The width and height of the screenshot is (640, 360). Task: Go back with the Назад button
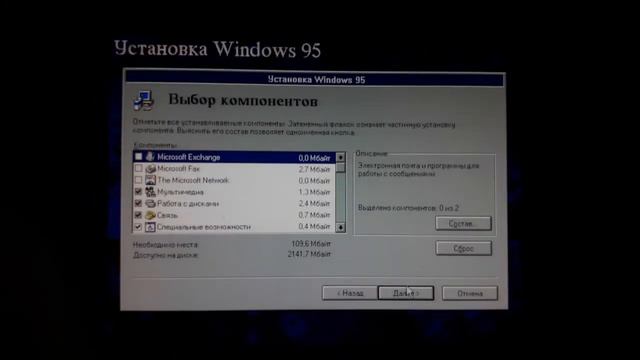click(x=350, y=293)
